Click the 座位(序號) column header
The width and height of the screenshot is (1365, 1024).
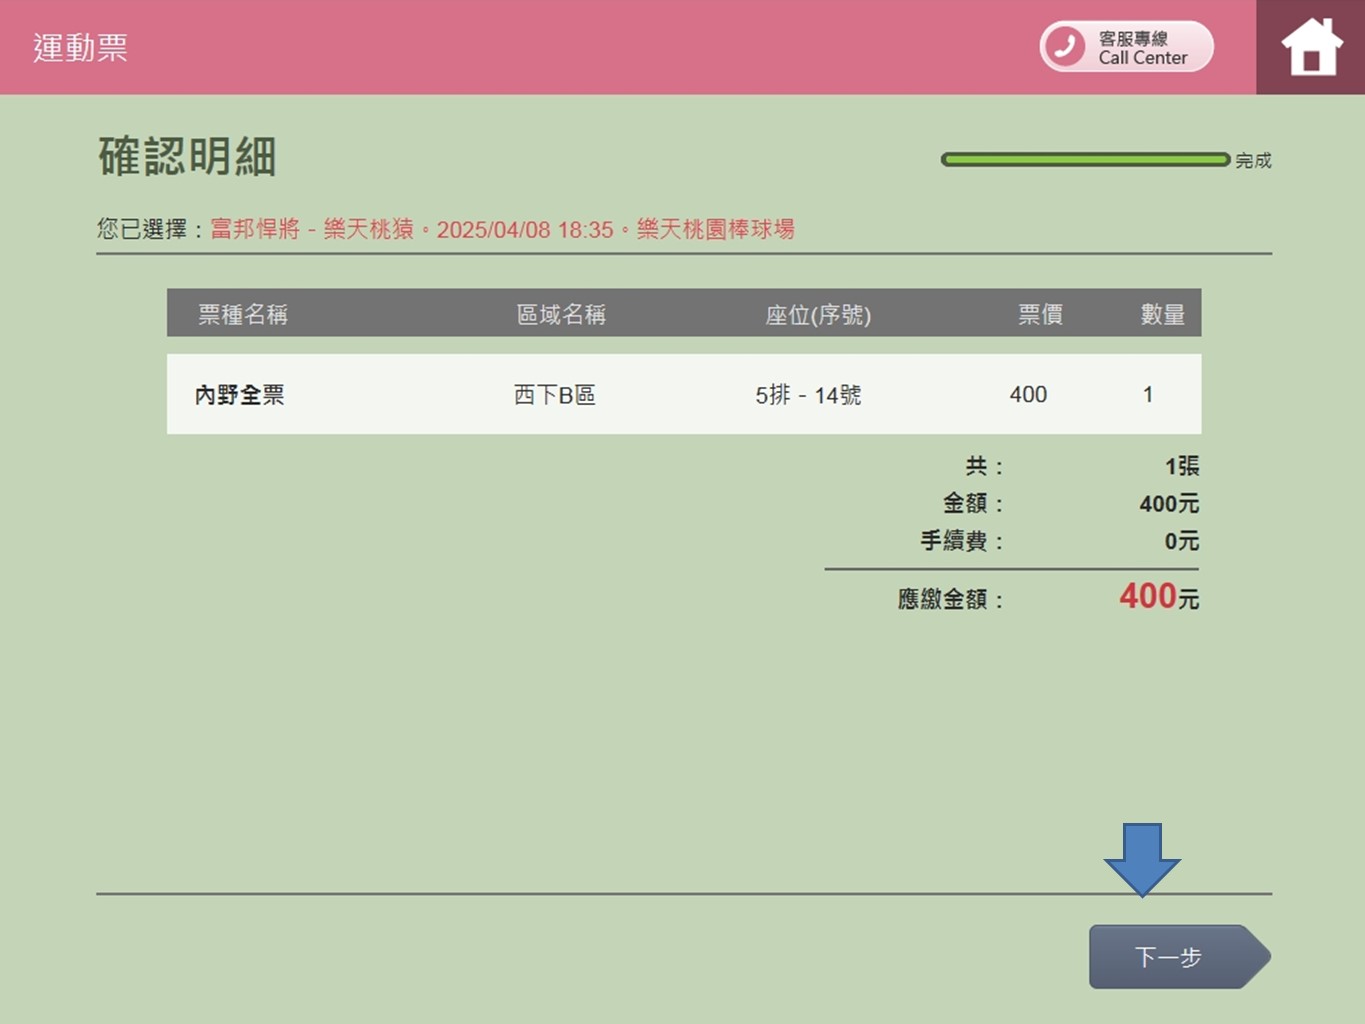[x=818, y=315]
